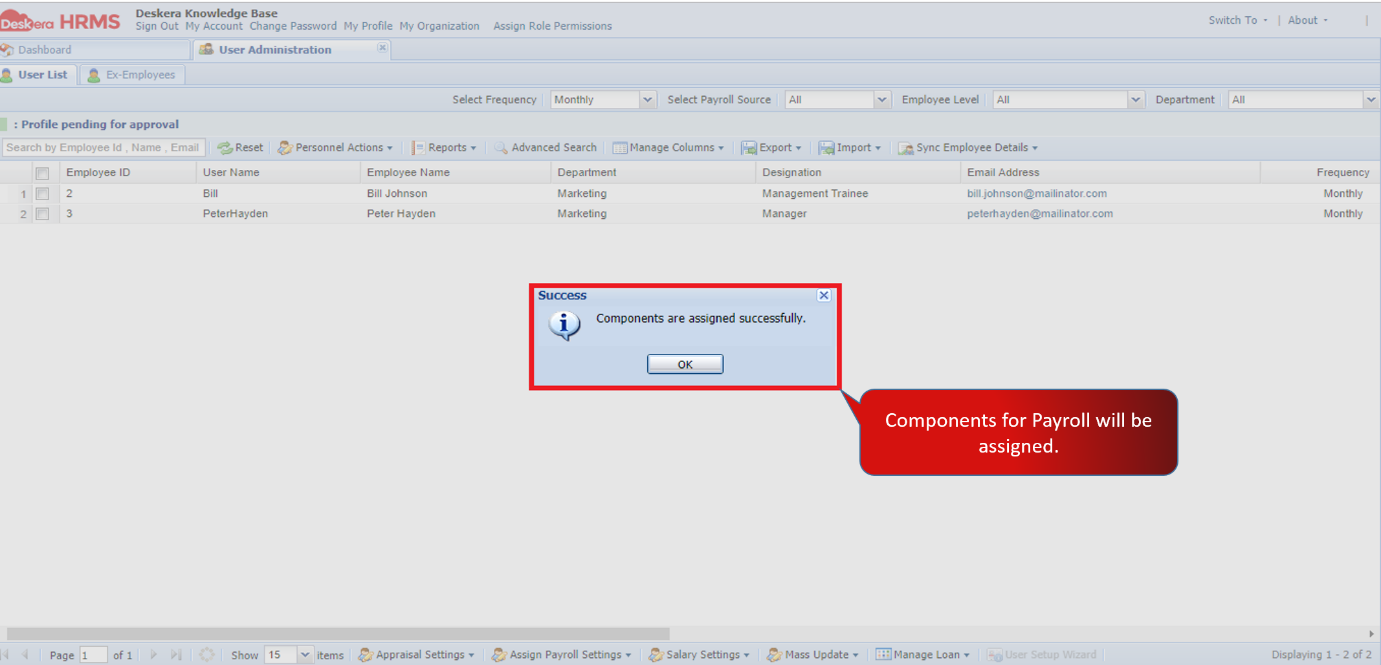Expand the Show items-per-page dropdown
The width and height of the screenshot is (1381, 665).
click(x=305, y=655)
